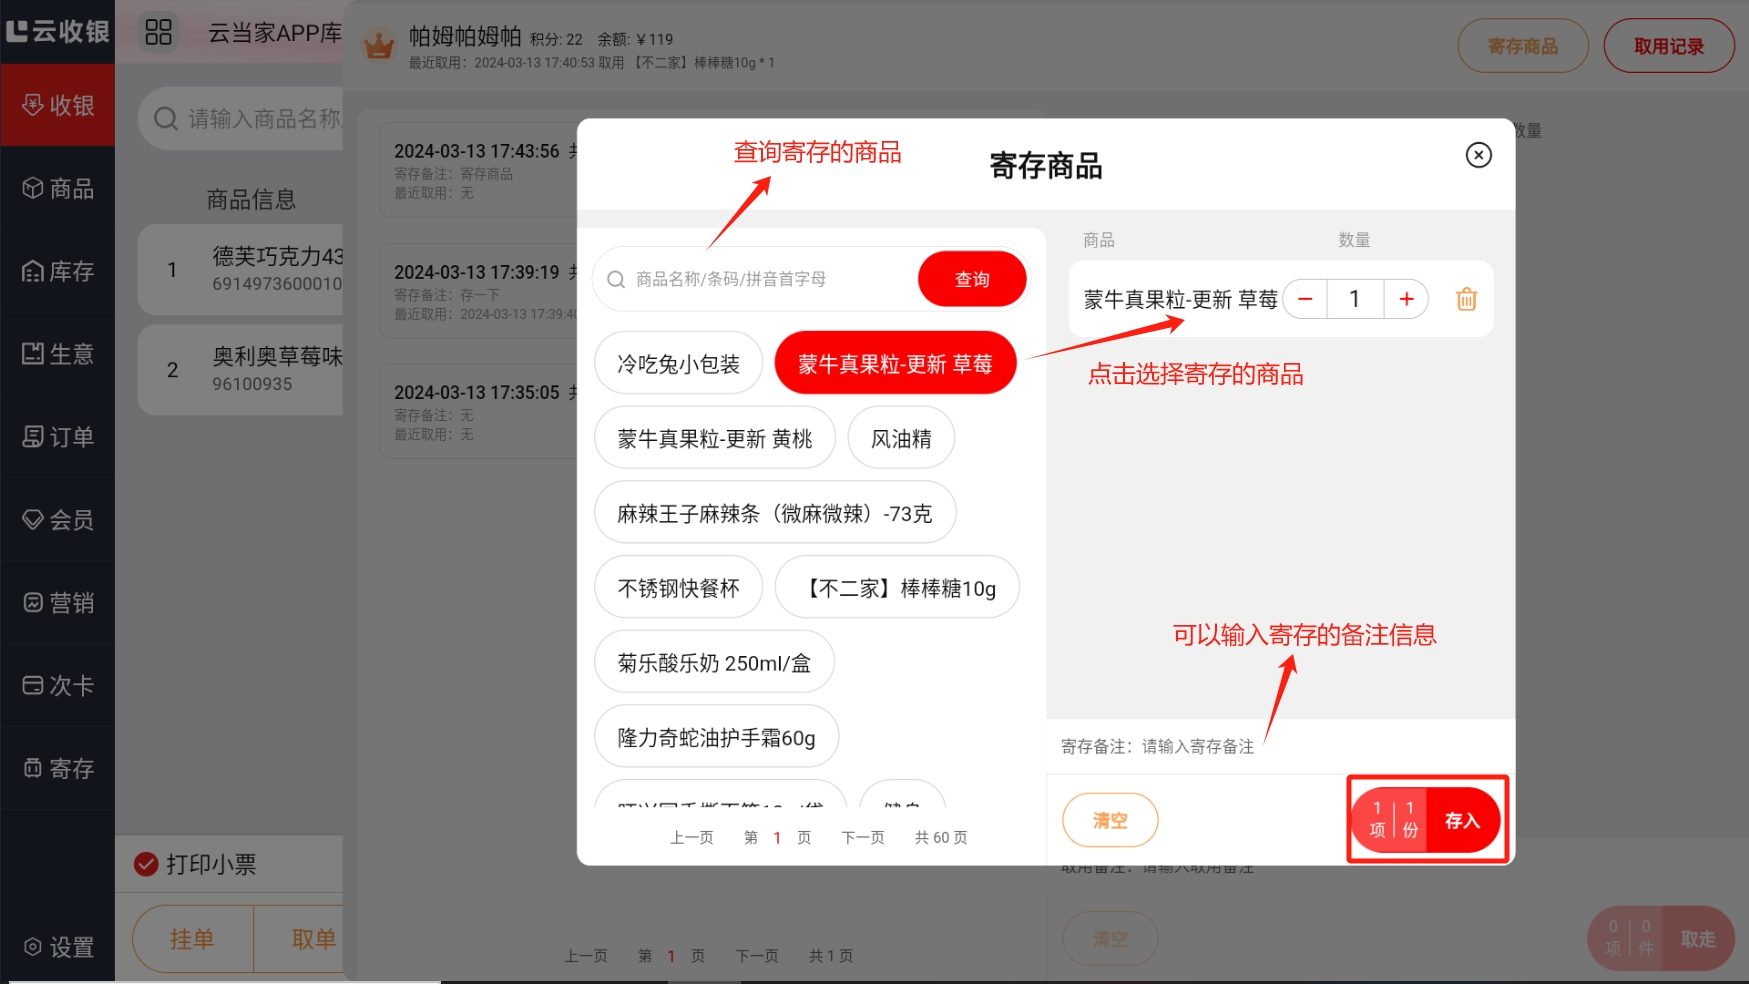Go to 寄存 in the sidebar
Image resolution: width=1749 pixels, height=984 pixels.
tap(58, 768)
